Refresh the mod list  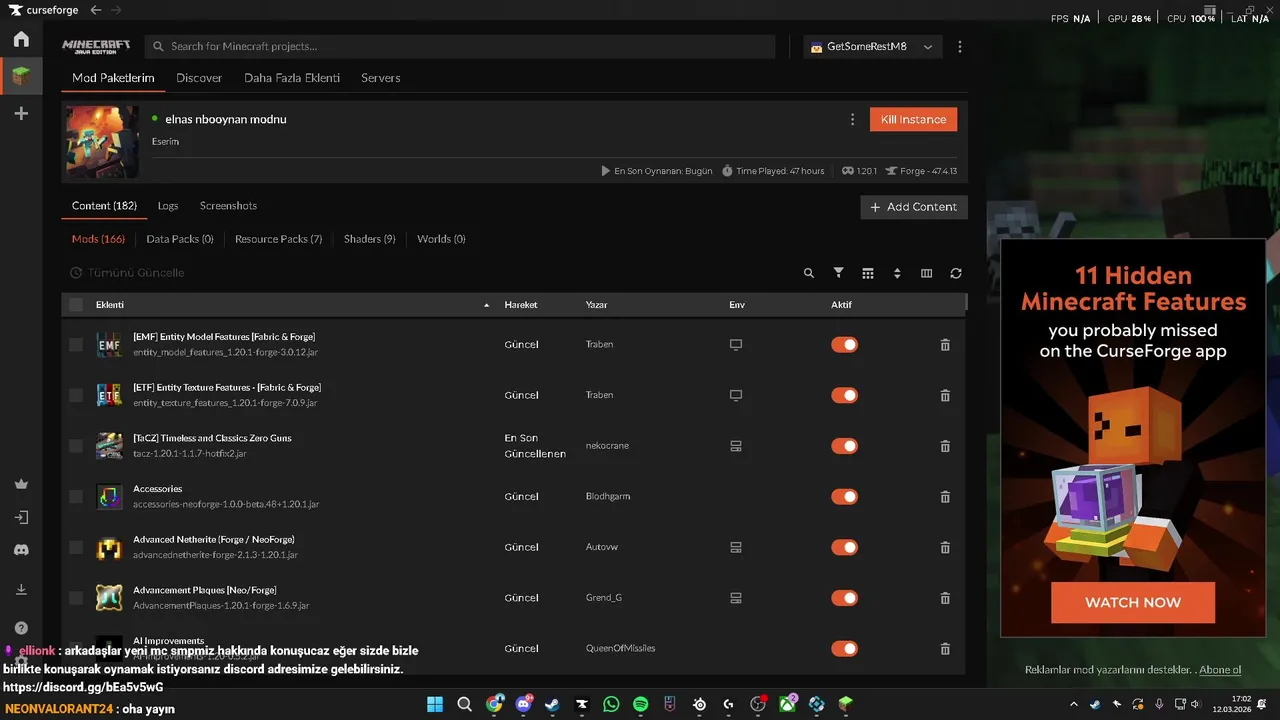[956, 273]
